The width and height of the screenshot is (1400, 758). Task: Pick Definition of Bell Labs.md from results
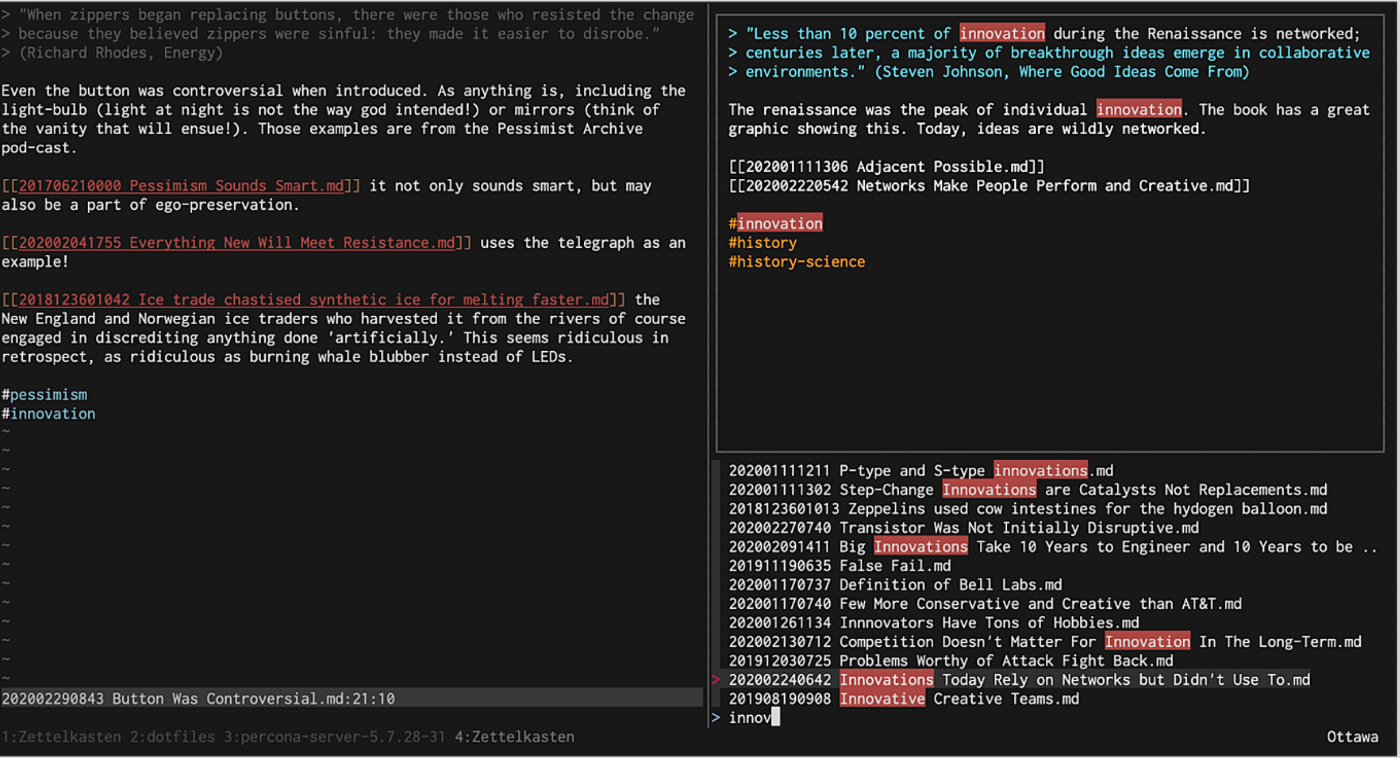pos(895,585)
